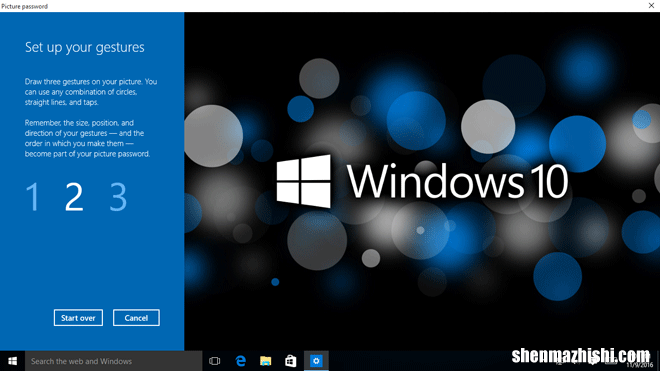Viewport: 660px width, 371px height.
Task: Select gesture number 2 indicator
Action: tap(74, 196)
